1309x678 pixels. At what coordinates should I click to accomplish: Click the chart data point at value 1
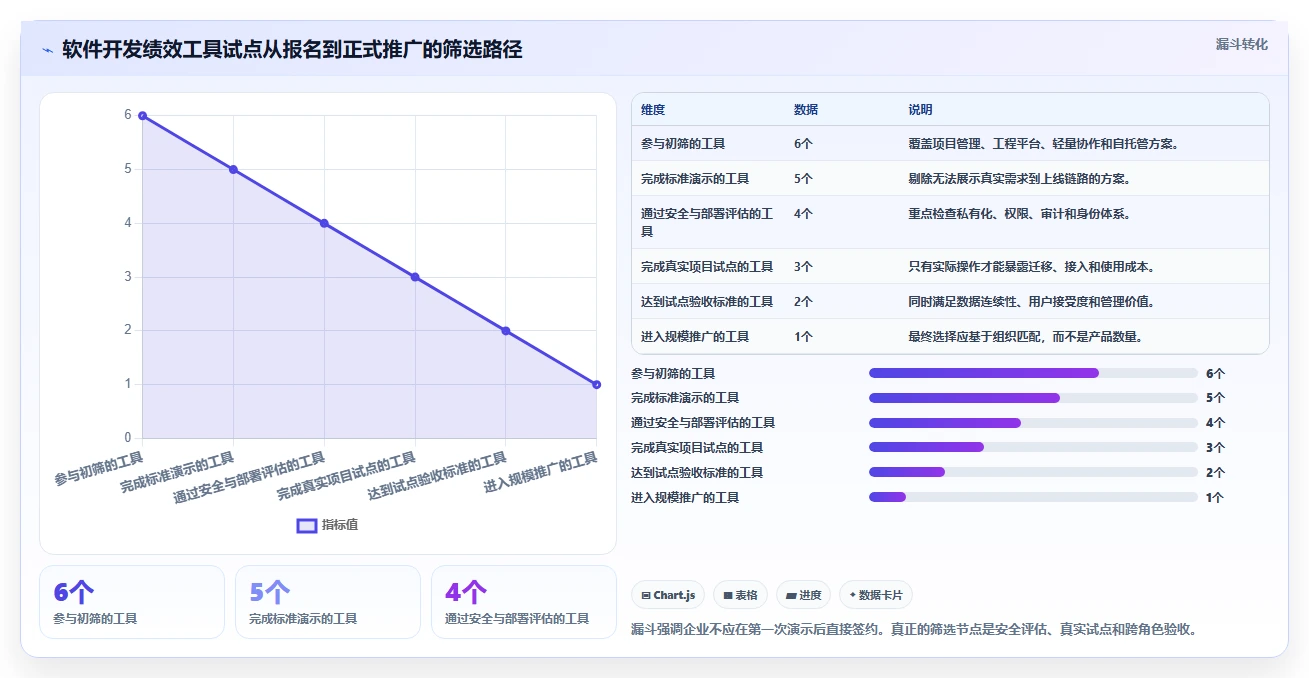[x=596, y=384]
